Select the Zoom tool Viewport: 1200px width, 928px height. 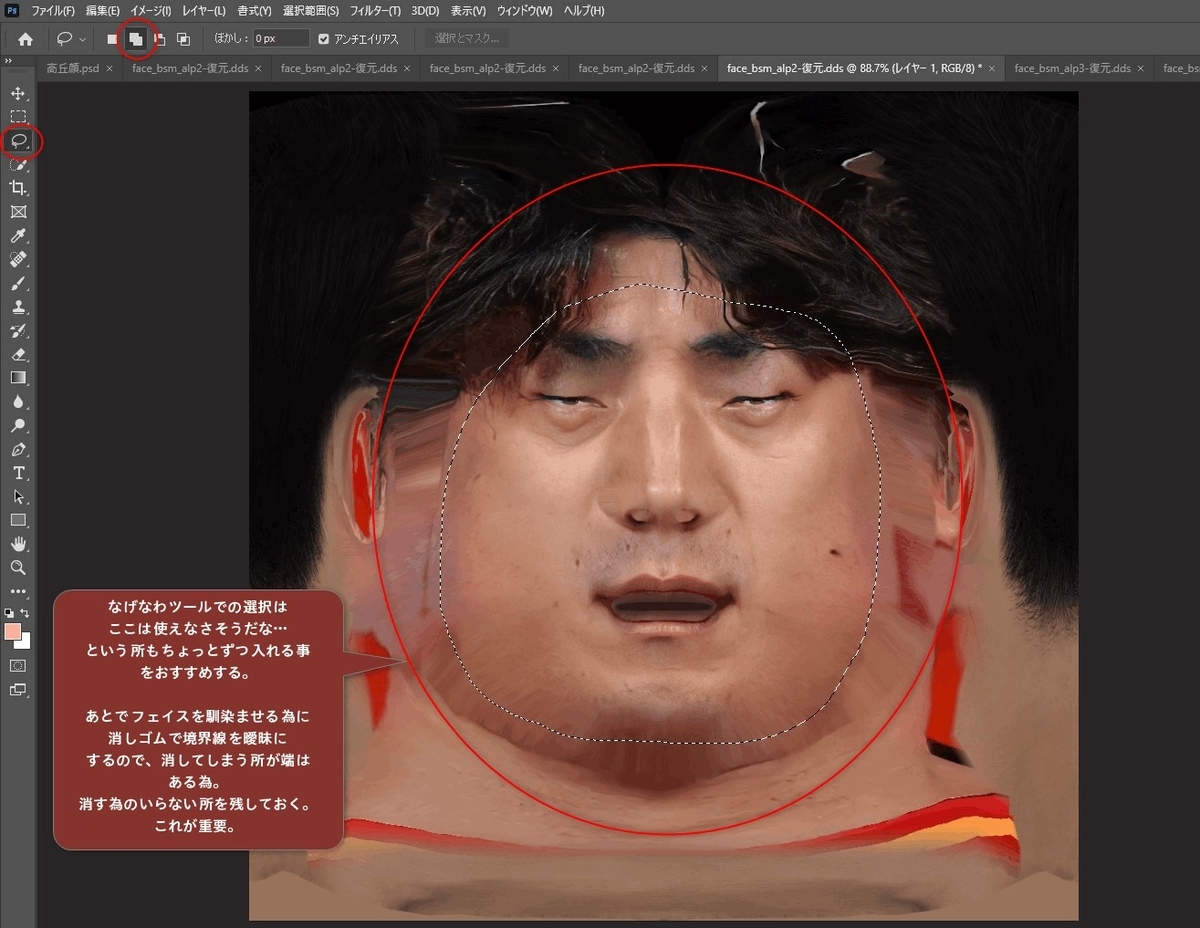pyautogui.click(x=18, y=567)
